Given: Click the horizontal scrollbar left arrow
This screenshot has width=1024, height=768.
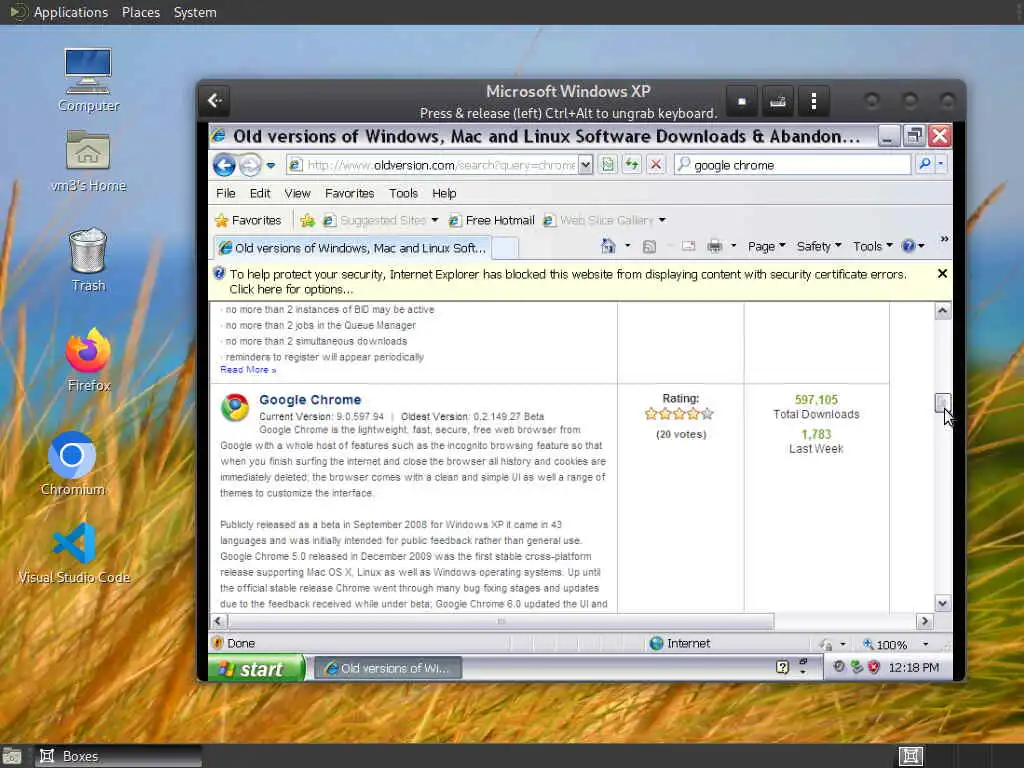Looking at the screenshot, I should (218, 621).
